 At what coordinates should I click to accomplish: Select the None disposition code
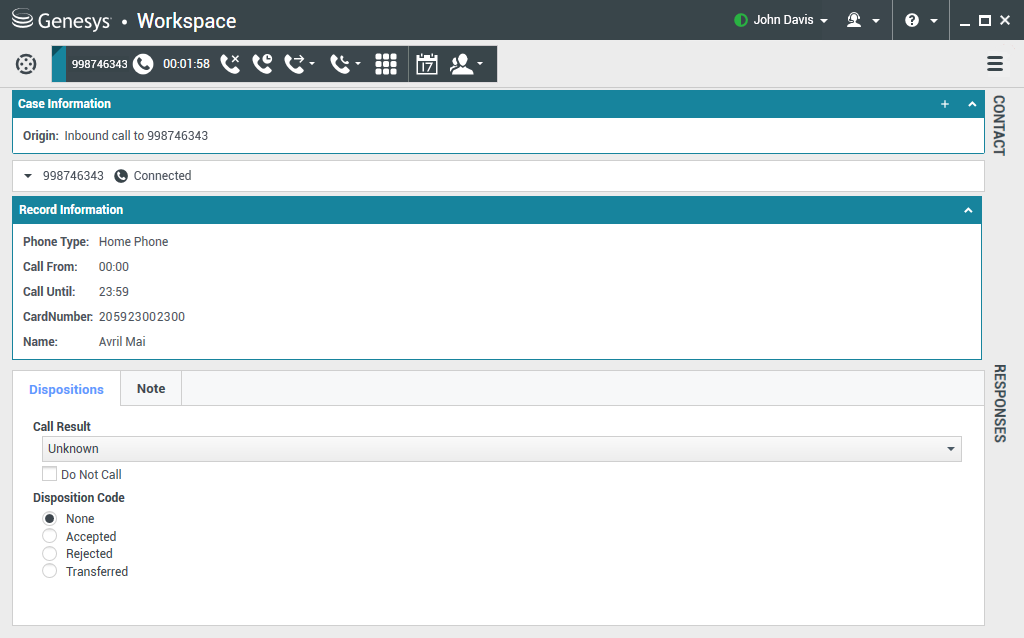click(50, 518)
